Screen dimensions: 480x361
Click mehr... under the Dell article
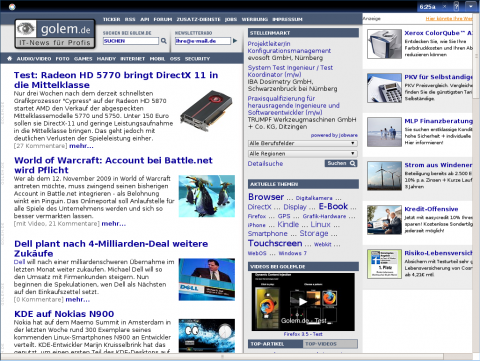pos(78,299)
